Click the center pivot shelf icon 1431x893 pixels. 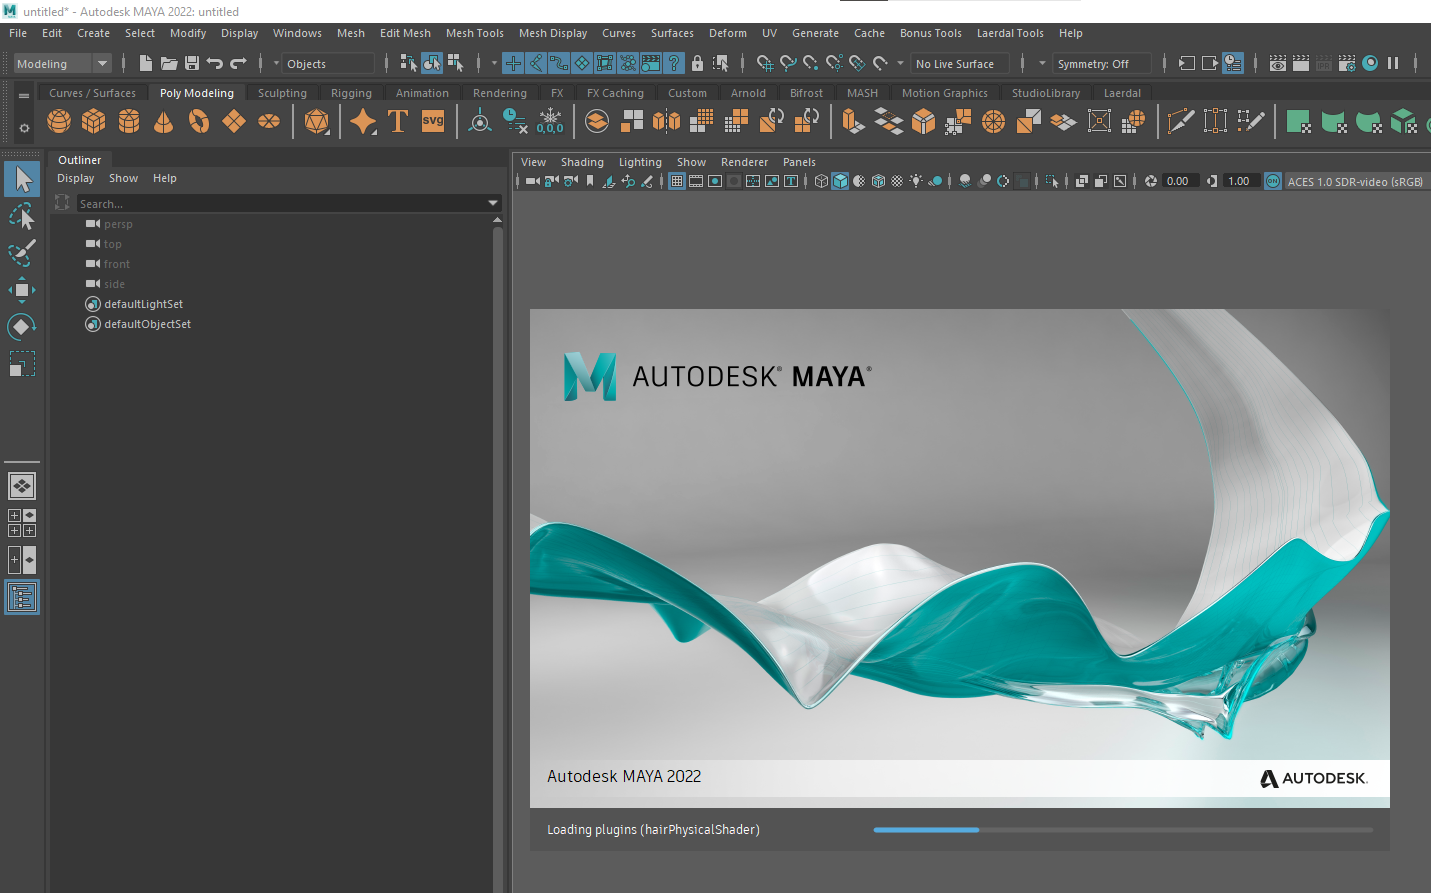point(480,122)
